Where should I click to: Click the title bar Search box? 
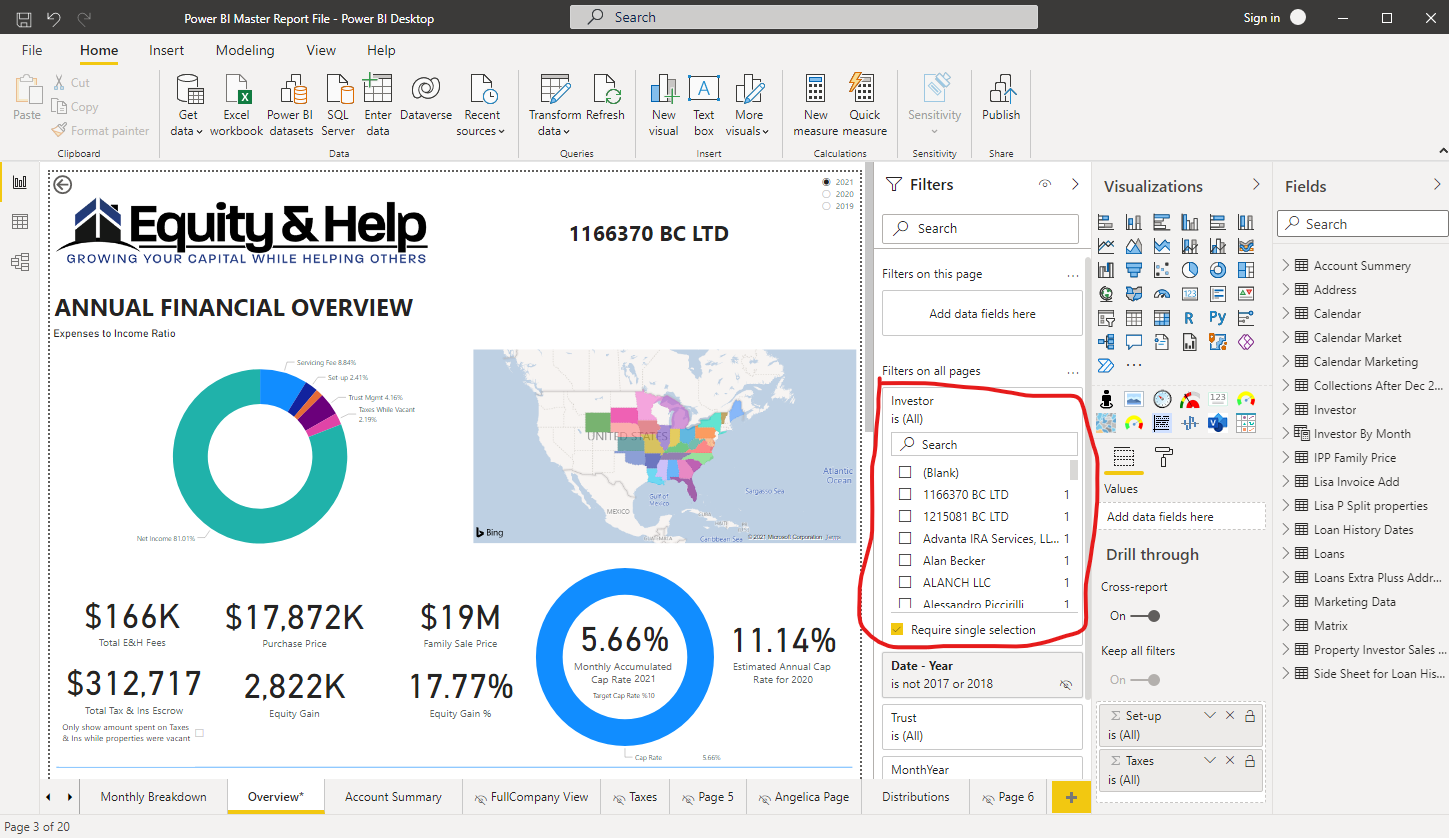pyautogui.click(x=804, y=17)
